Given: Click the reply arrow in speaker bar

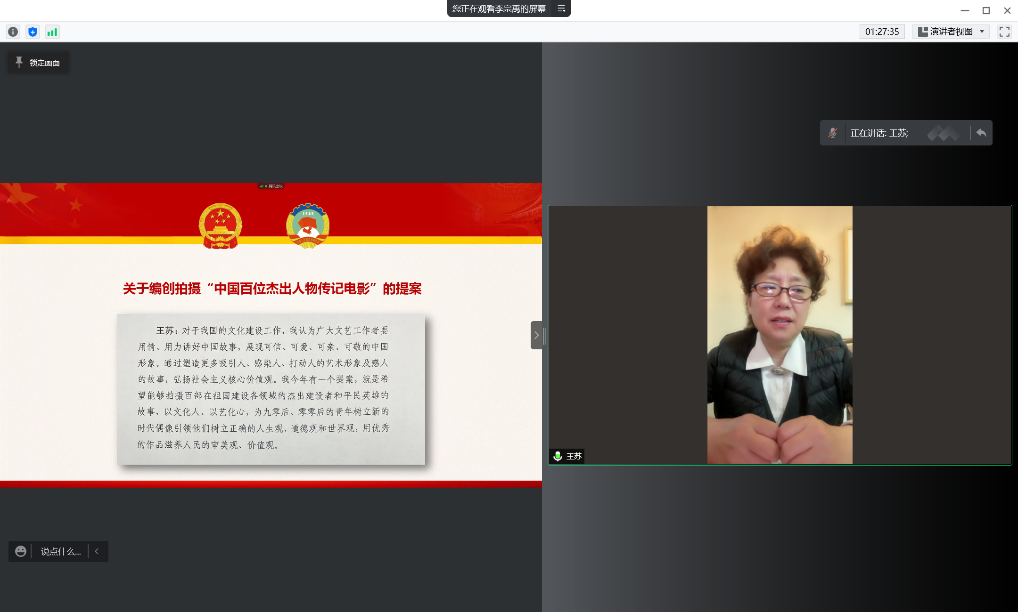Looking at the screenshot, I should (981, 133).
